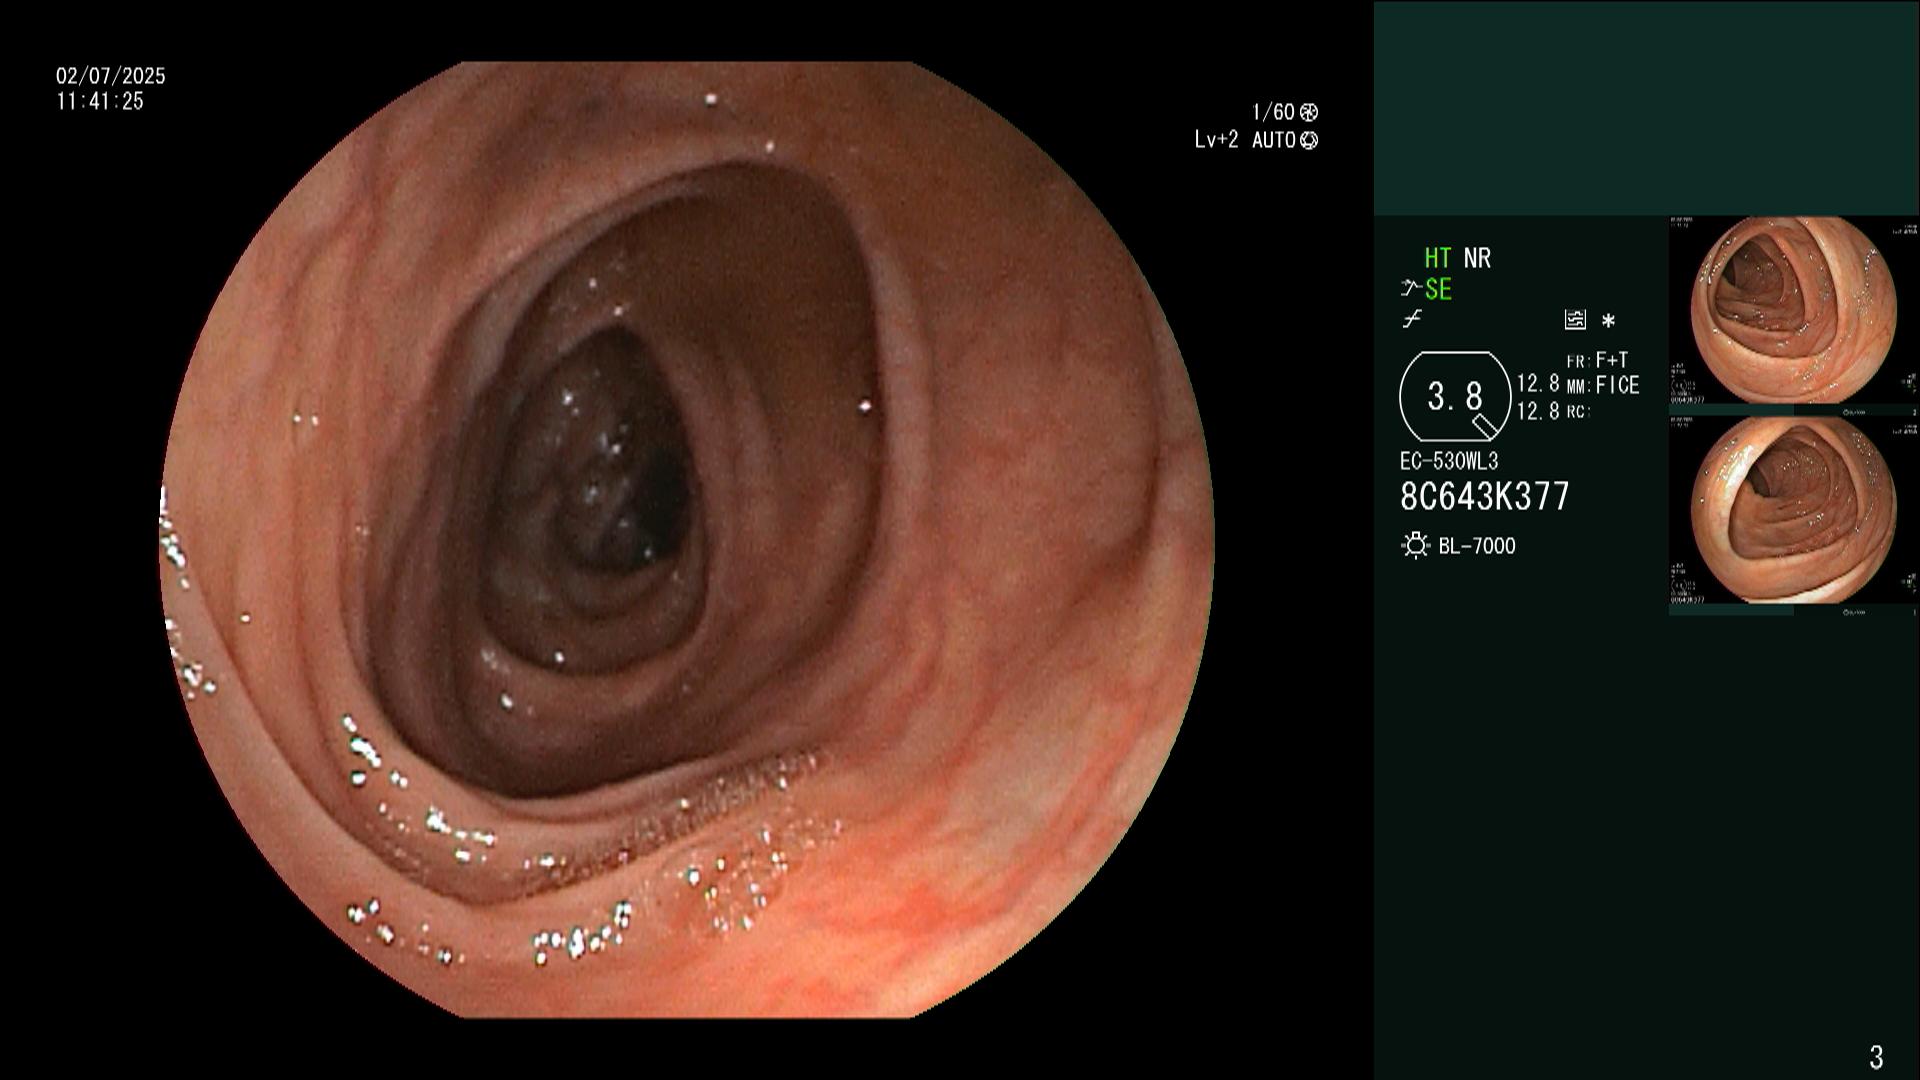Click the FR: F+T setting
Image resolution: width=1920 pixels, height=1080 pixels.
click(x=1597, y=360)
